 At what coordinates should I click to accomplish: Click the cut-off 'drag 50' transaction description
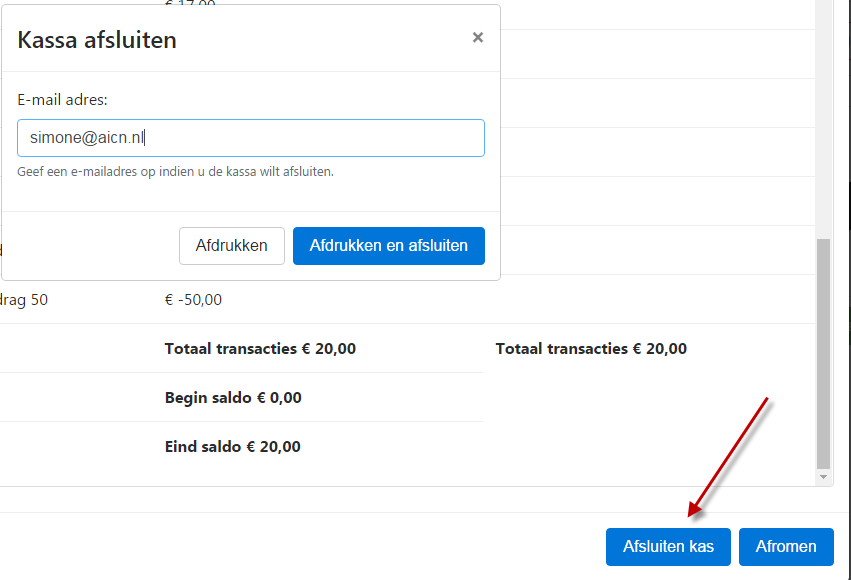coord(24,299)
